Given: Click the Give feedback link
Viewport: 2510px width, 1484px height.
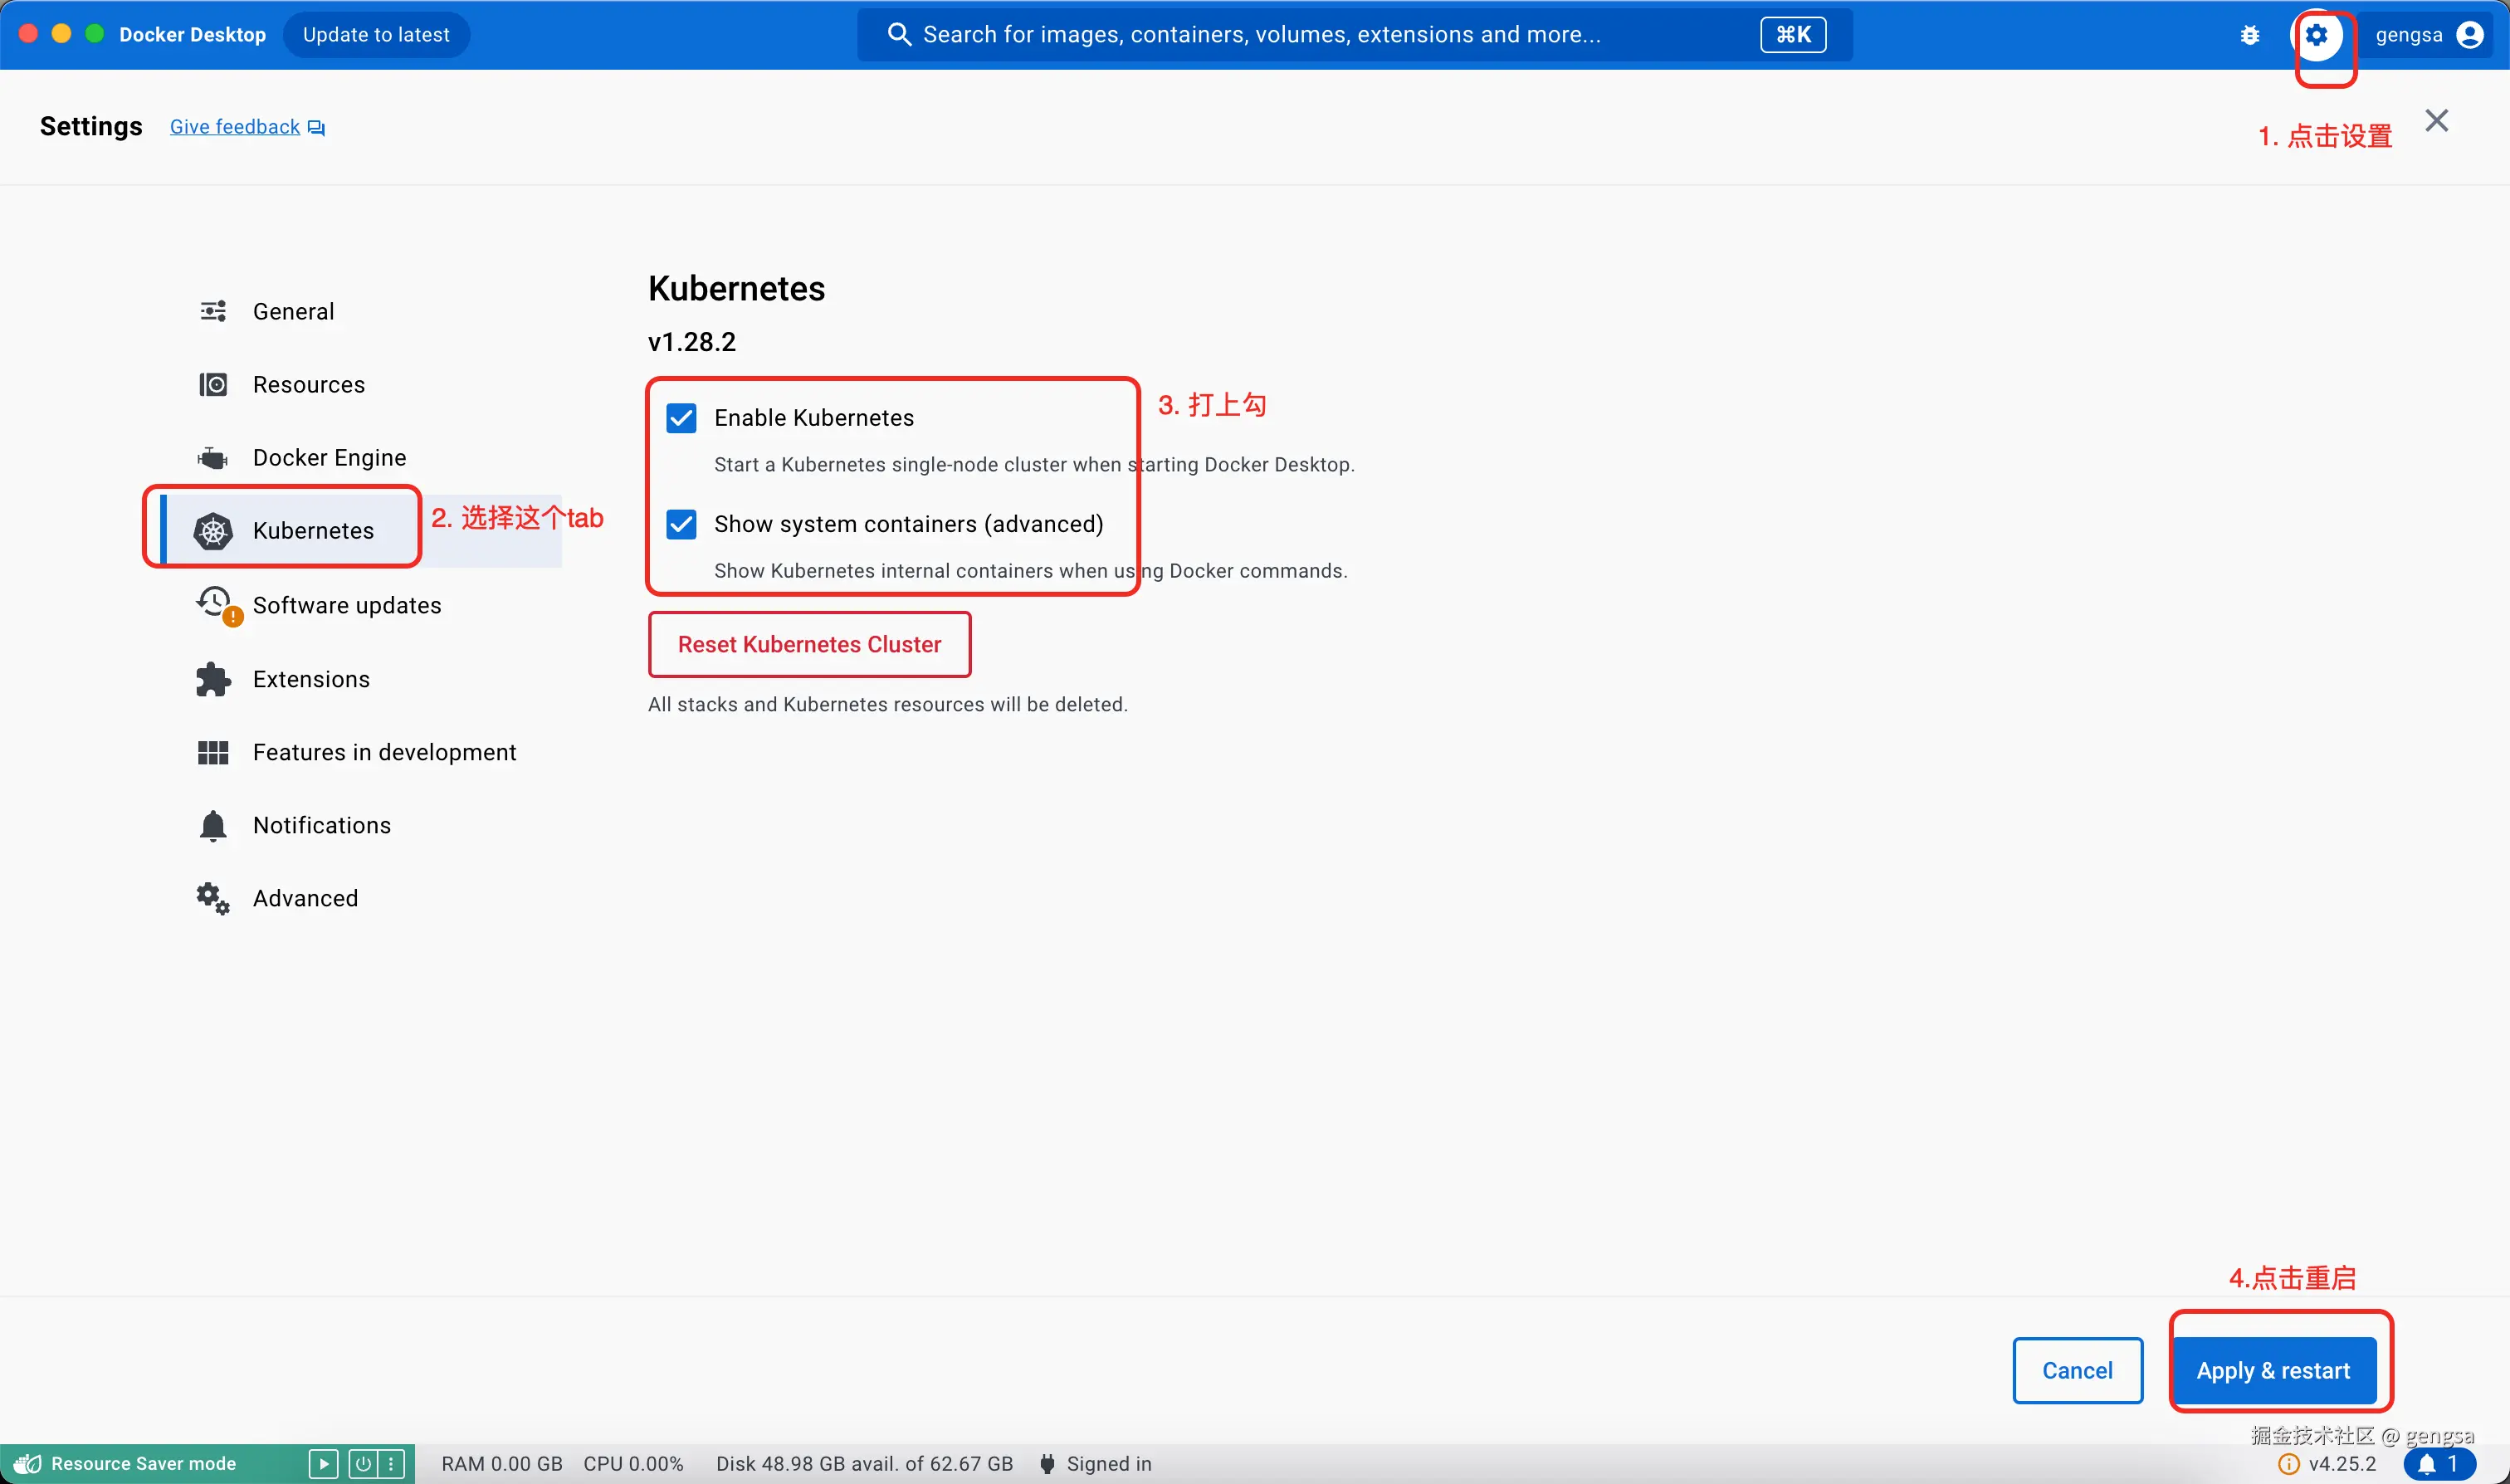Looking at the screenshot, I should (x=235, y=127).
